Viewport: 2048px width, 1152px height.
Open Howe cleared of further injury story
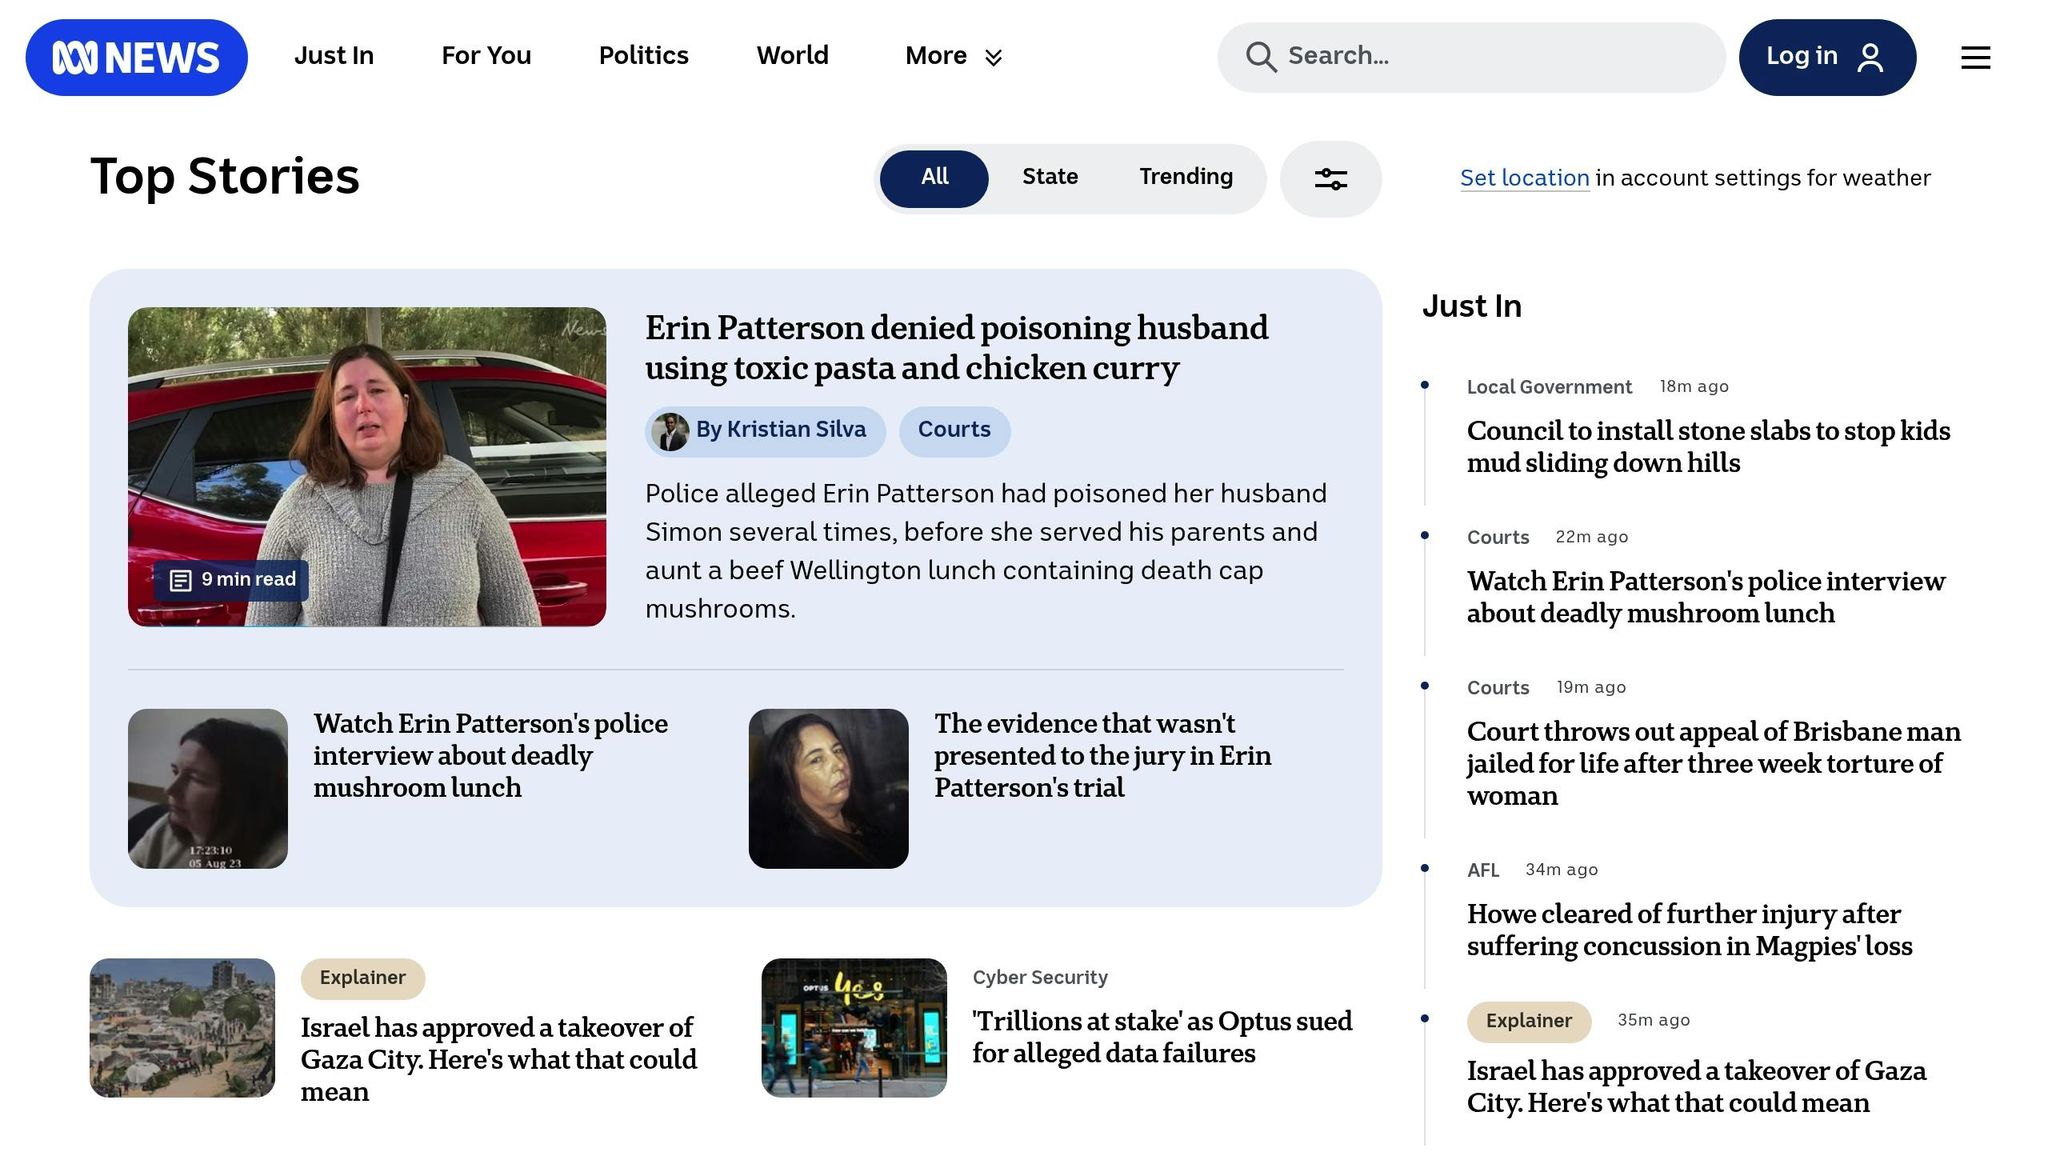click(x=1690, y=930)
